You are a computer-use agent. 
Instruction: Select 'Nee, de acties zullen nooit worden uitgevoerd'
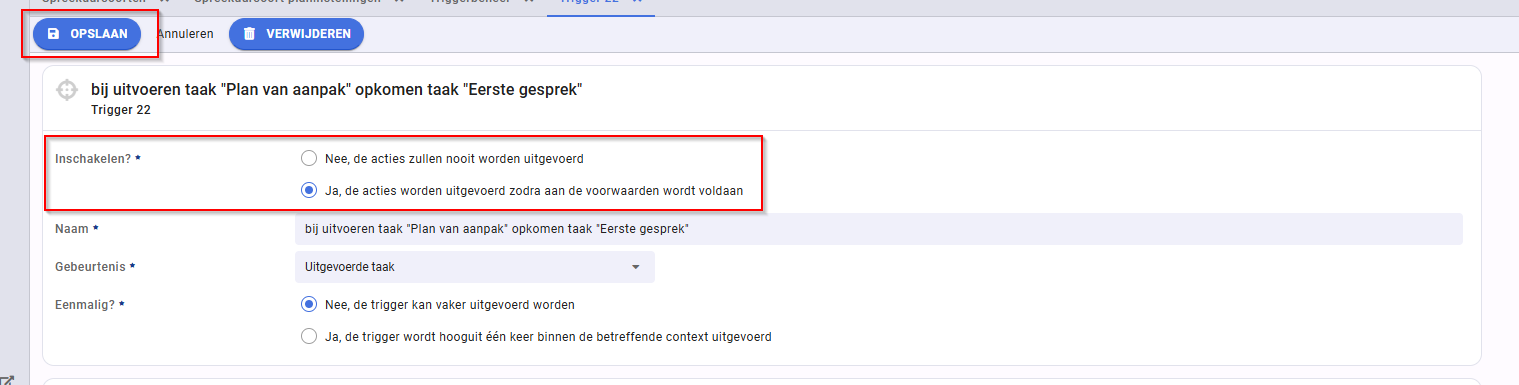tap(309, 158)
